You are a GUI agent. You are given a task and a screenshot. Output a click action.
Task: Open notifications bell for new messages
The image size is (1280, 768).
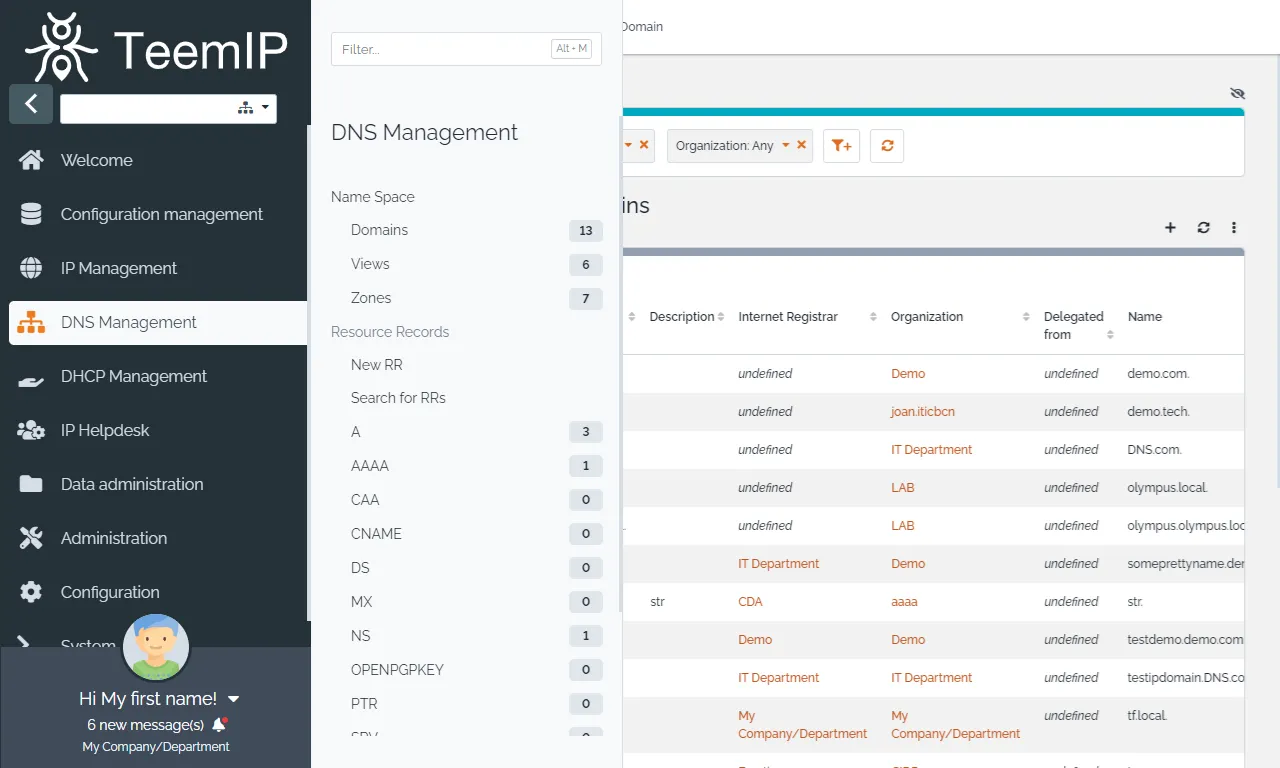[219, 724]
